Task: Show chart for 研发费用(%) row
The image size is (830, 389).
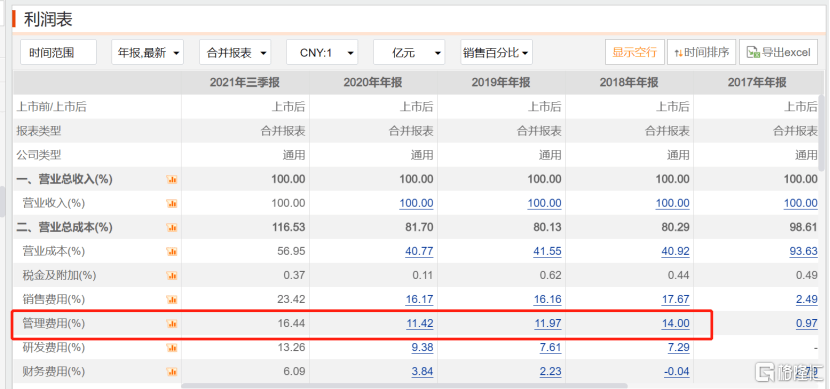Action: pyautogui.click(x=172, y=348)
